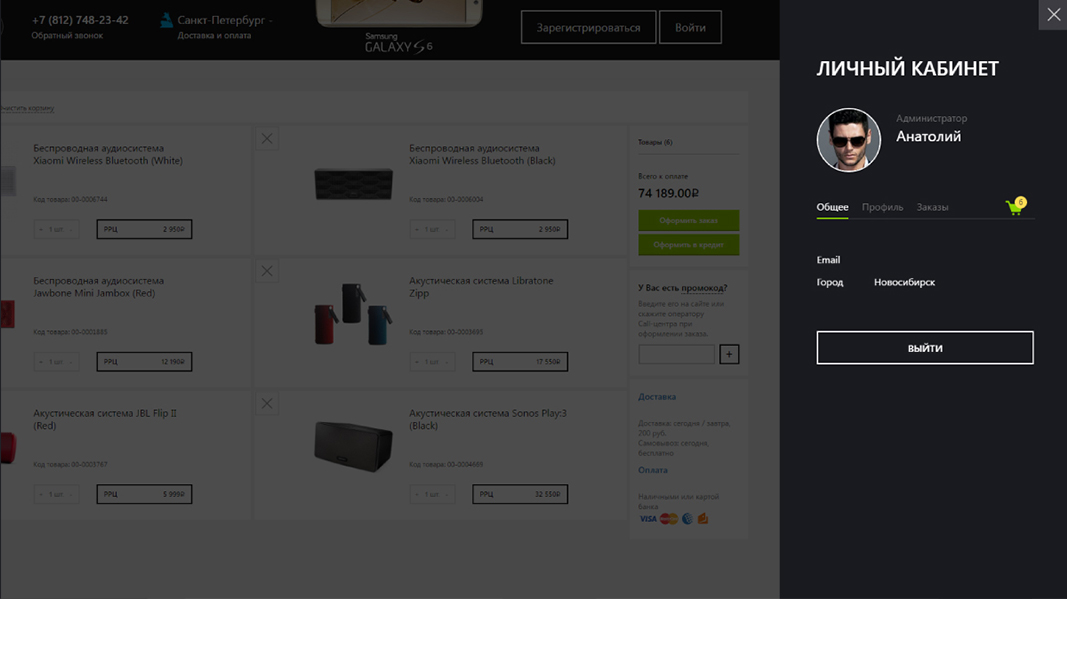Click the total amount 74 189.00₽
Image resolution: width=1067 pixels, height=648 pixels.
668,193
